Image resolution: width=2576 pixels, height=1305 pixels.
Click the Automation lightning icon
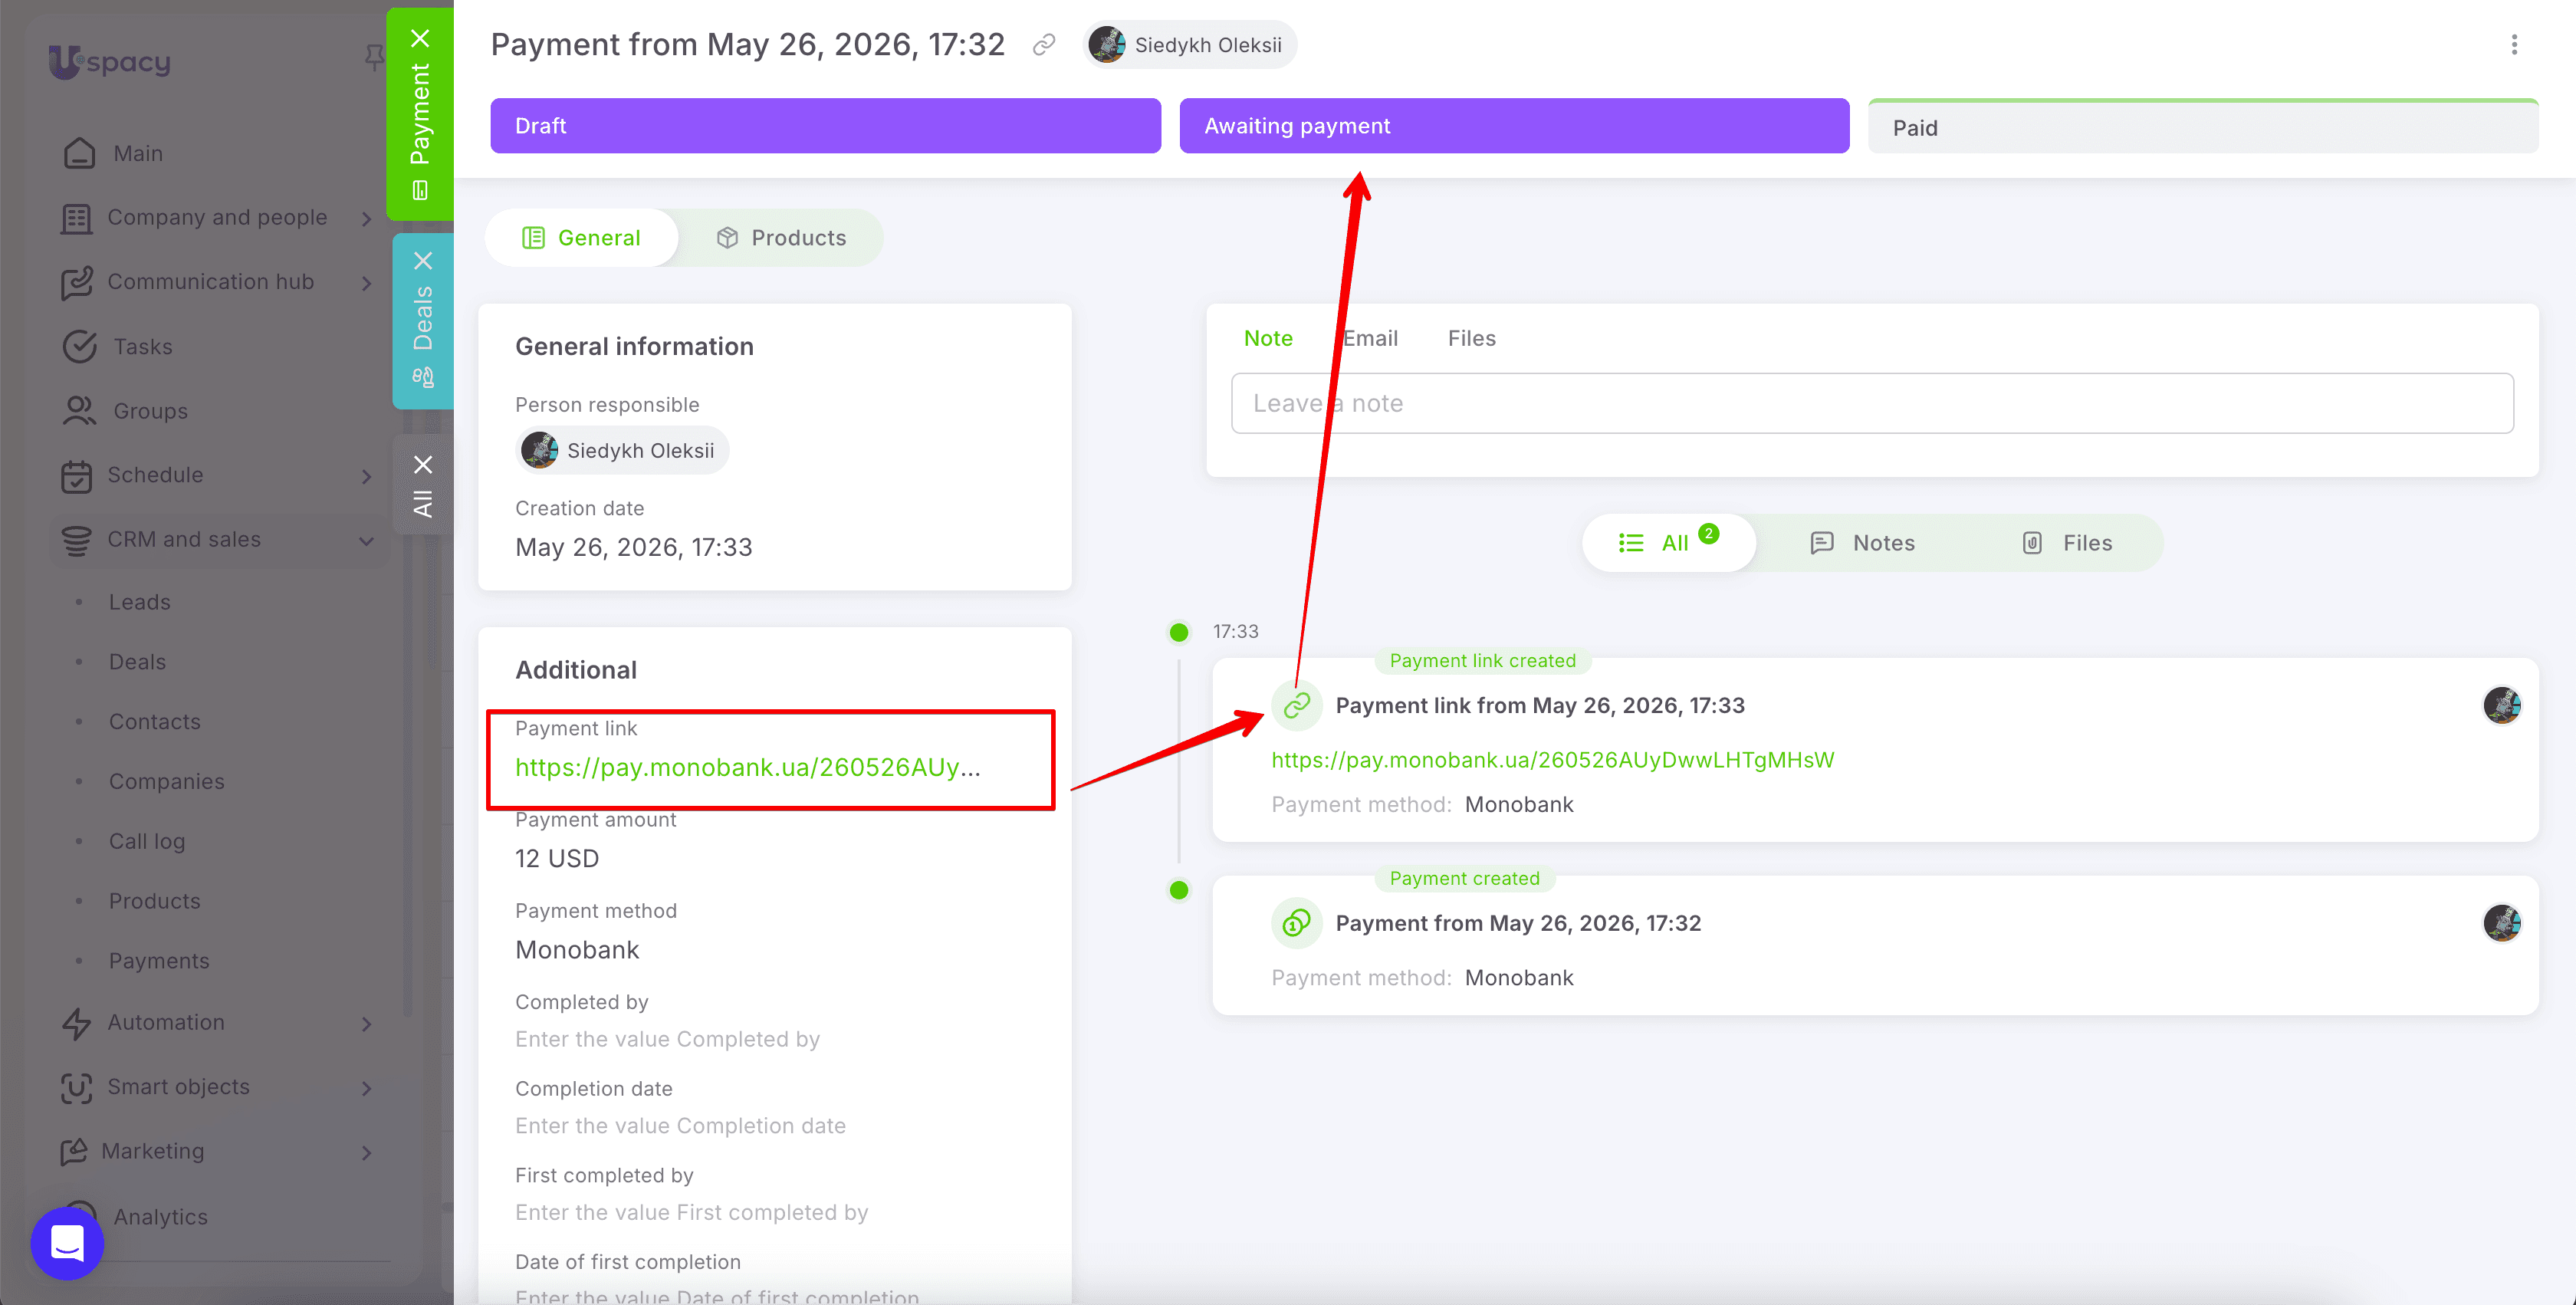(76, 1023)
